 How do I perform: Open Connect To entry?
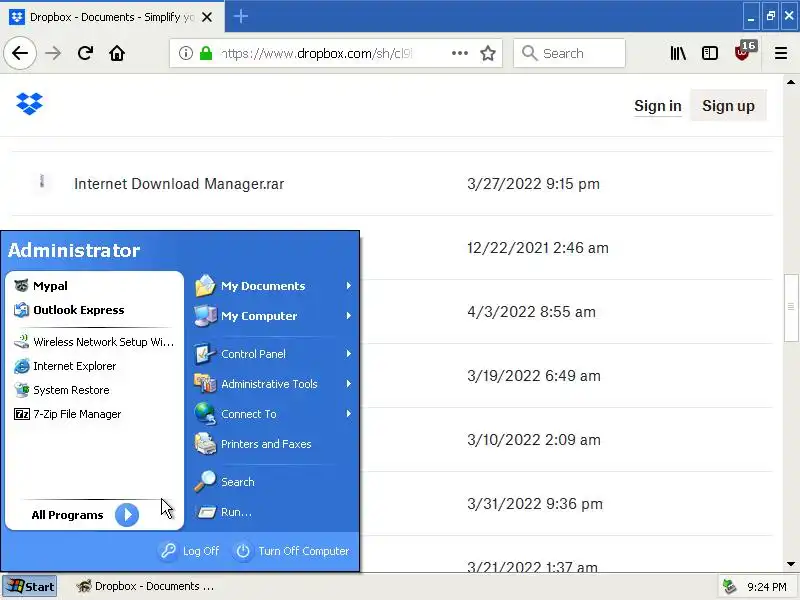click(x=273, y=414)
